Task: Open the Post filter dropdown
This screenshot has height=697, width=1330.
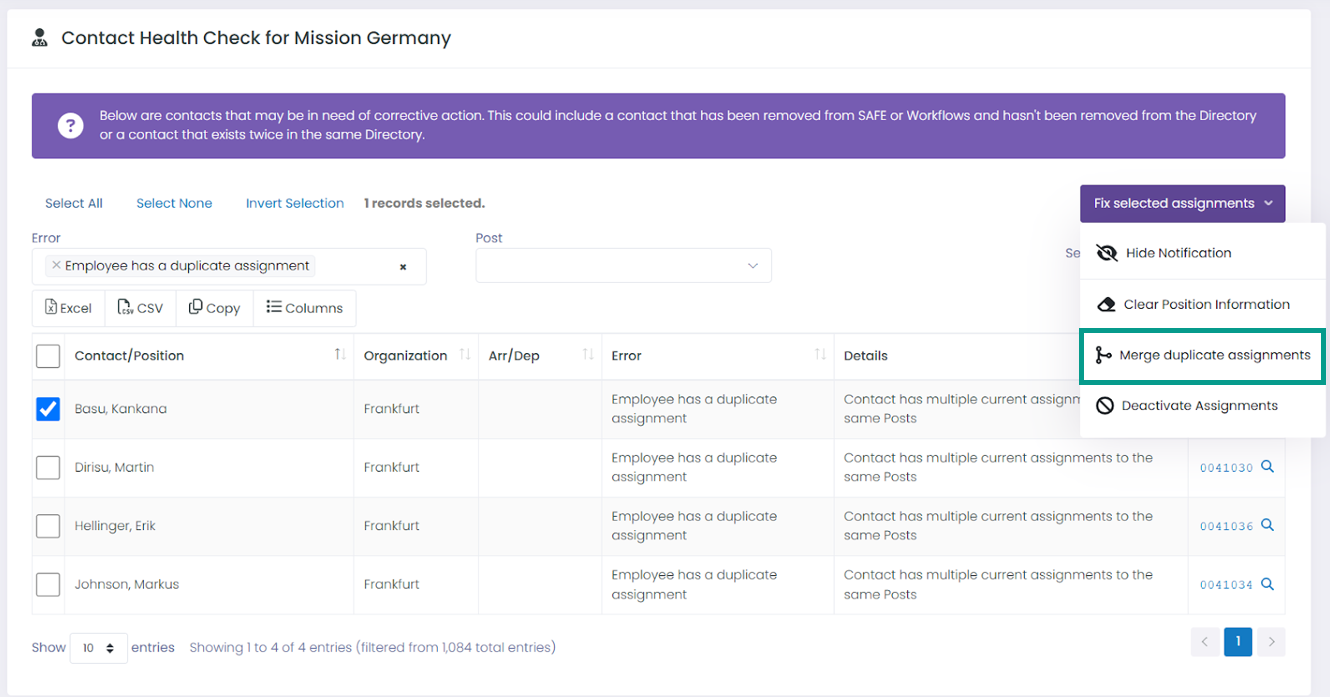Action: click(x=623, y=265)
